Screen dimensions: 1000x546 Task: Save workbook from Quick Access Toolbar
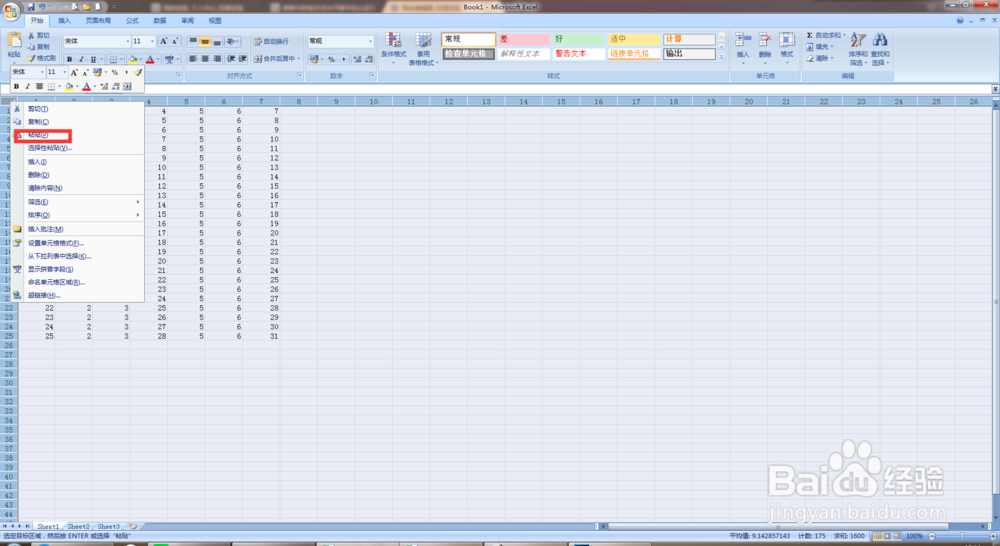31,6
